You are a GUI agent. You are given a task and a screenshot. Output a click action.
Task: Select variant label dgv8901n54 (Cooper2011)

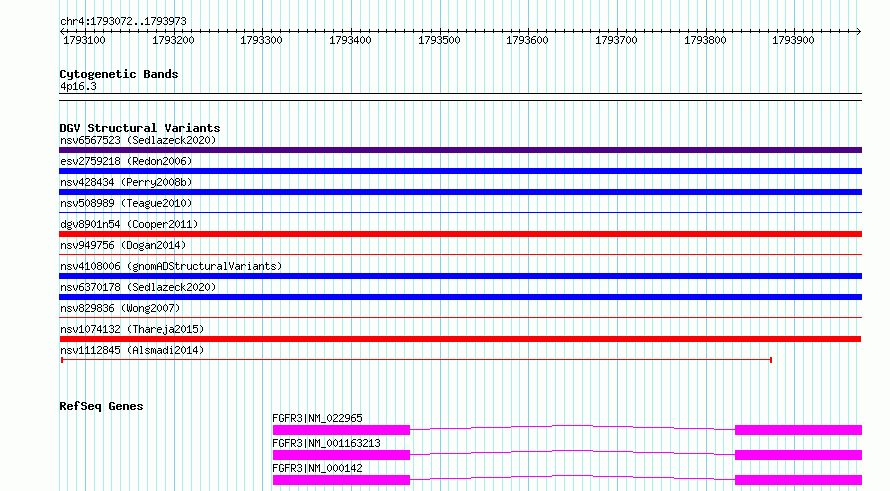(x=129, y=224)
